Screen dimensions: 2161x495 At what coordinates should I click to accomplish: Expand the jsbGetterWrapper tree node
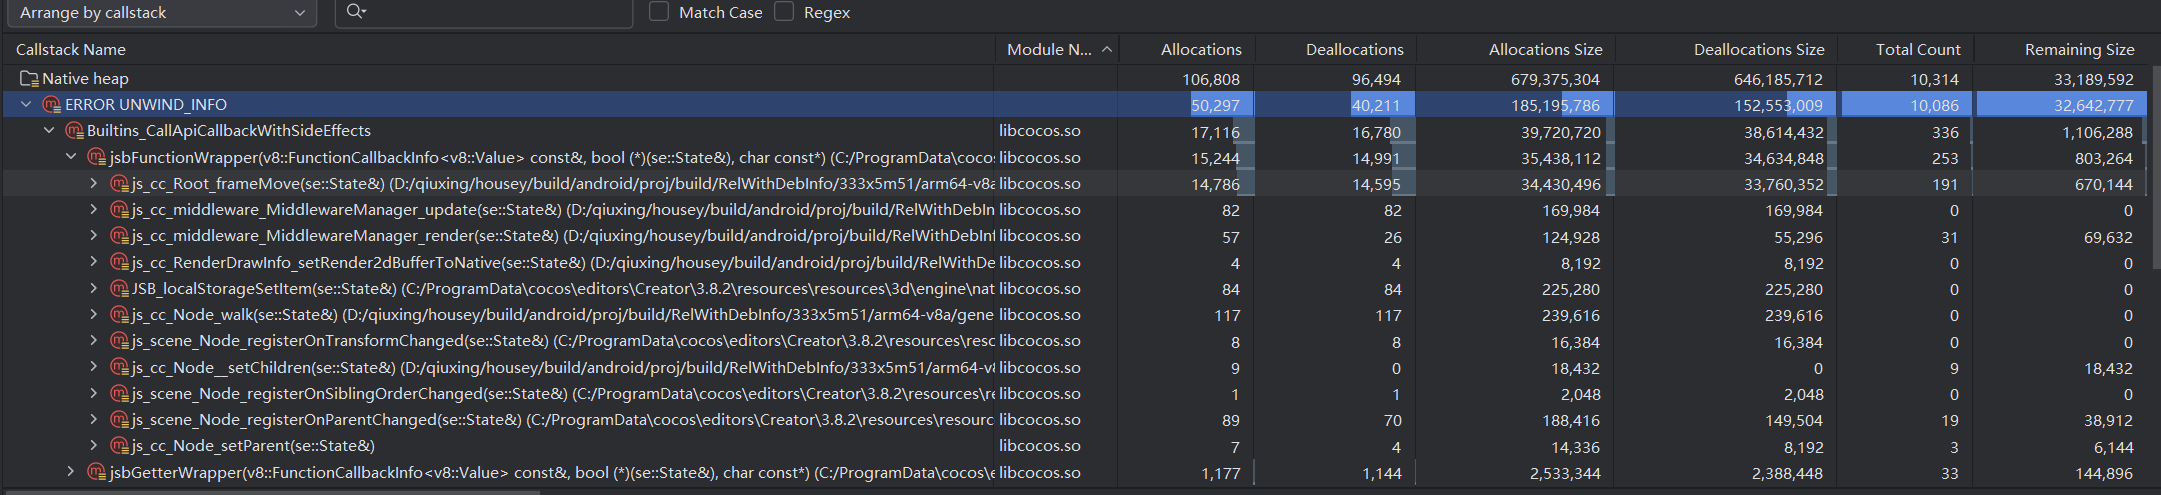70,472
